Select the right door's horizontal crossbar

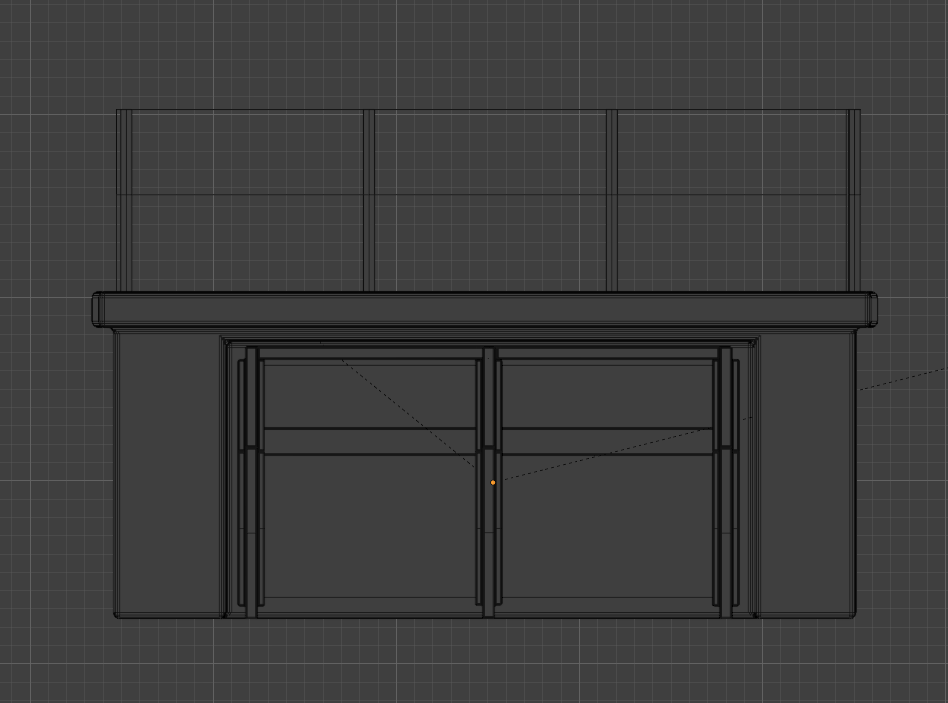(x=607, y=441)
